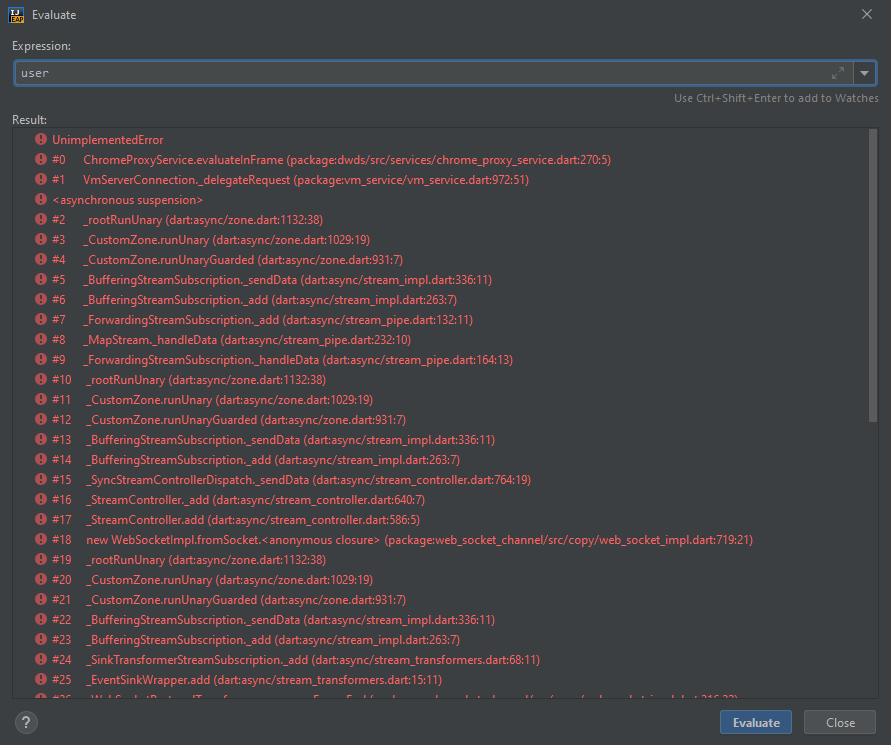Image resolution: width=891 pixels, height=745 pixels.
Task: Click the expand-editor arrows inside expression field
Action: [838, 73]
